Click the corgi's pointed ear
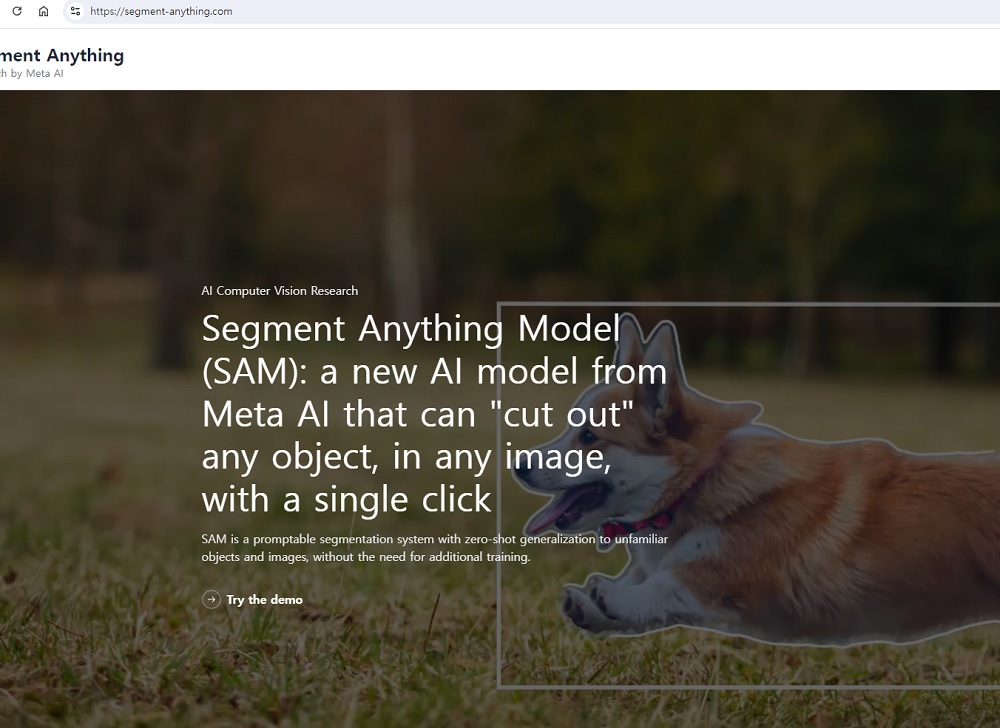1000x728 pixels. 660,350
